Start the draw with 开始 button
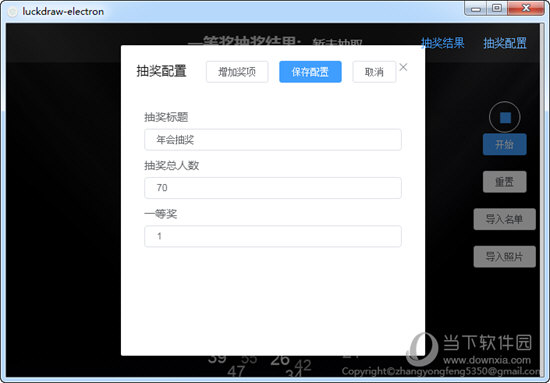The width and height of the screenshot is (550, 383). [x=504, y=144]
